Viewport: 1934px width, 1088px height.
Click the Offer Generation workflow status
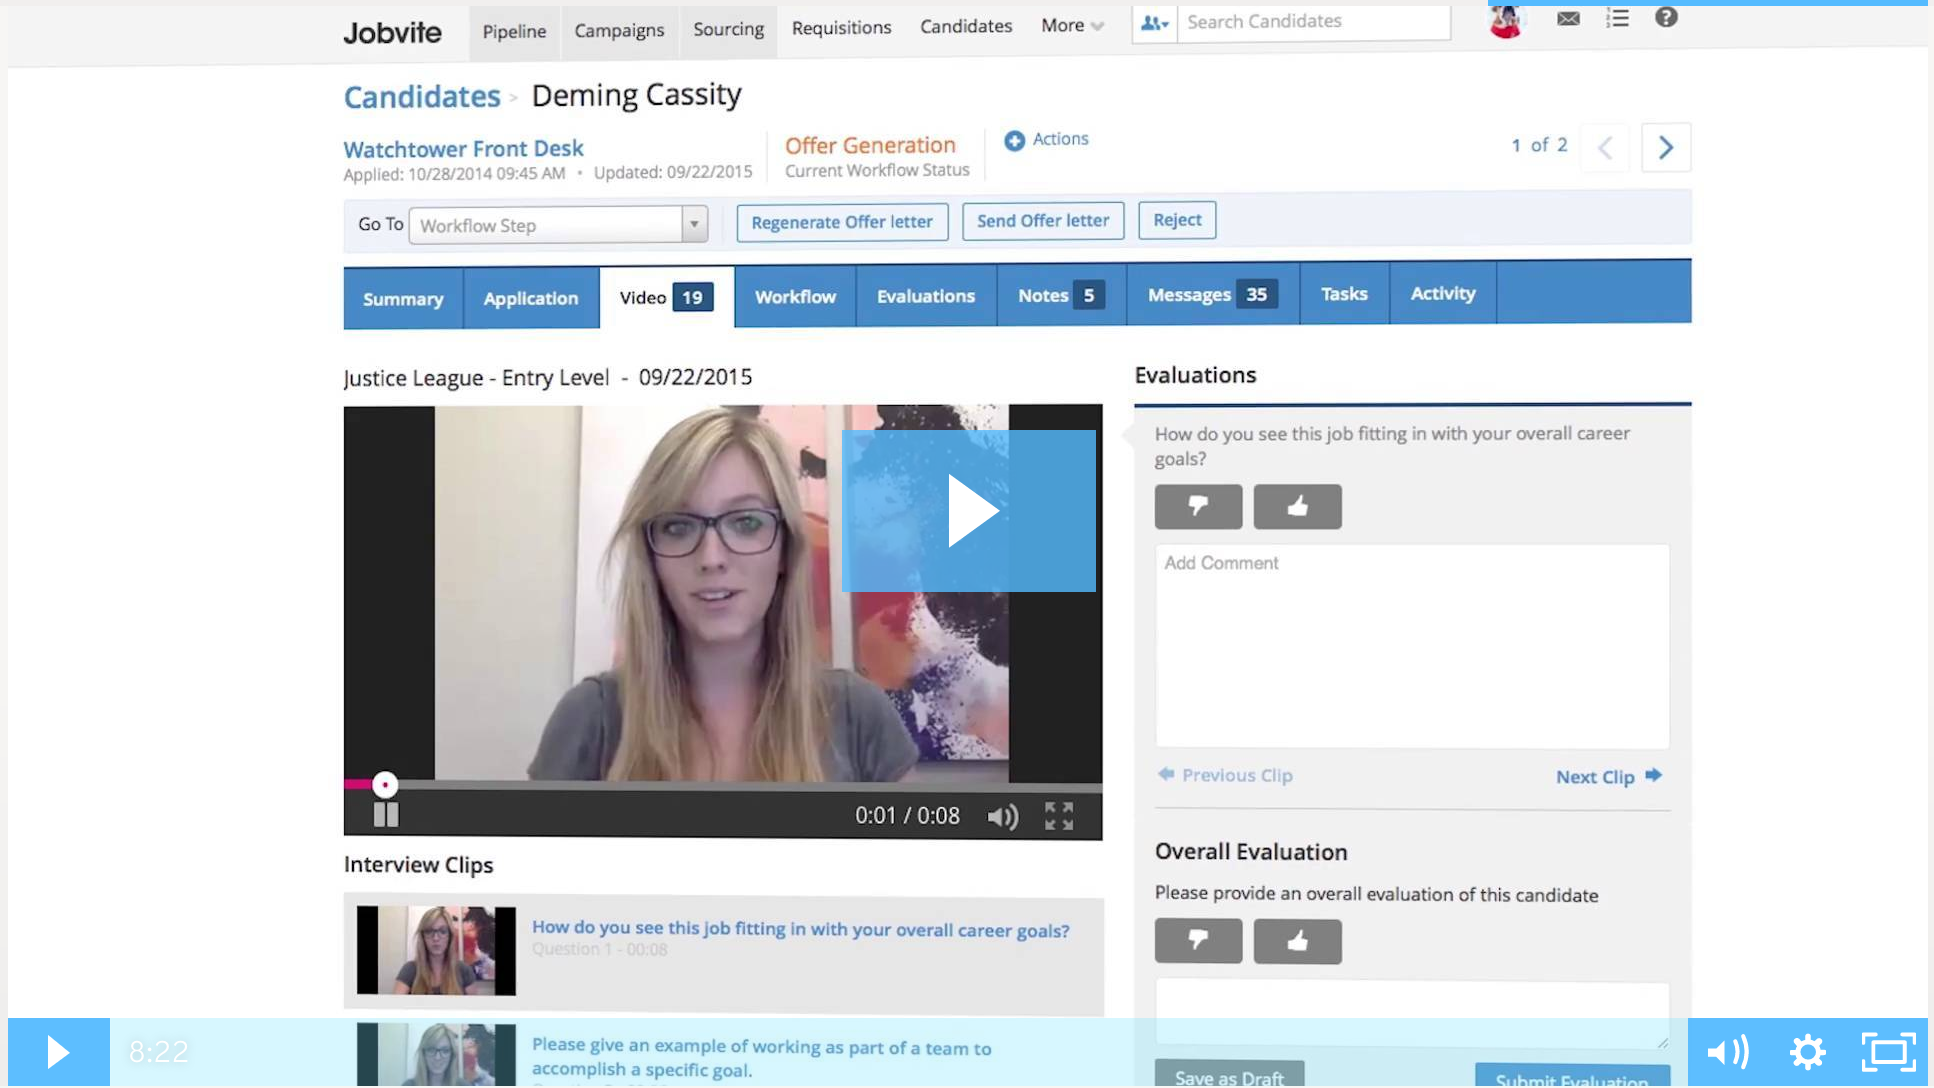870,146
